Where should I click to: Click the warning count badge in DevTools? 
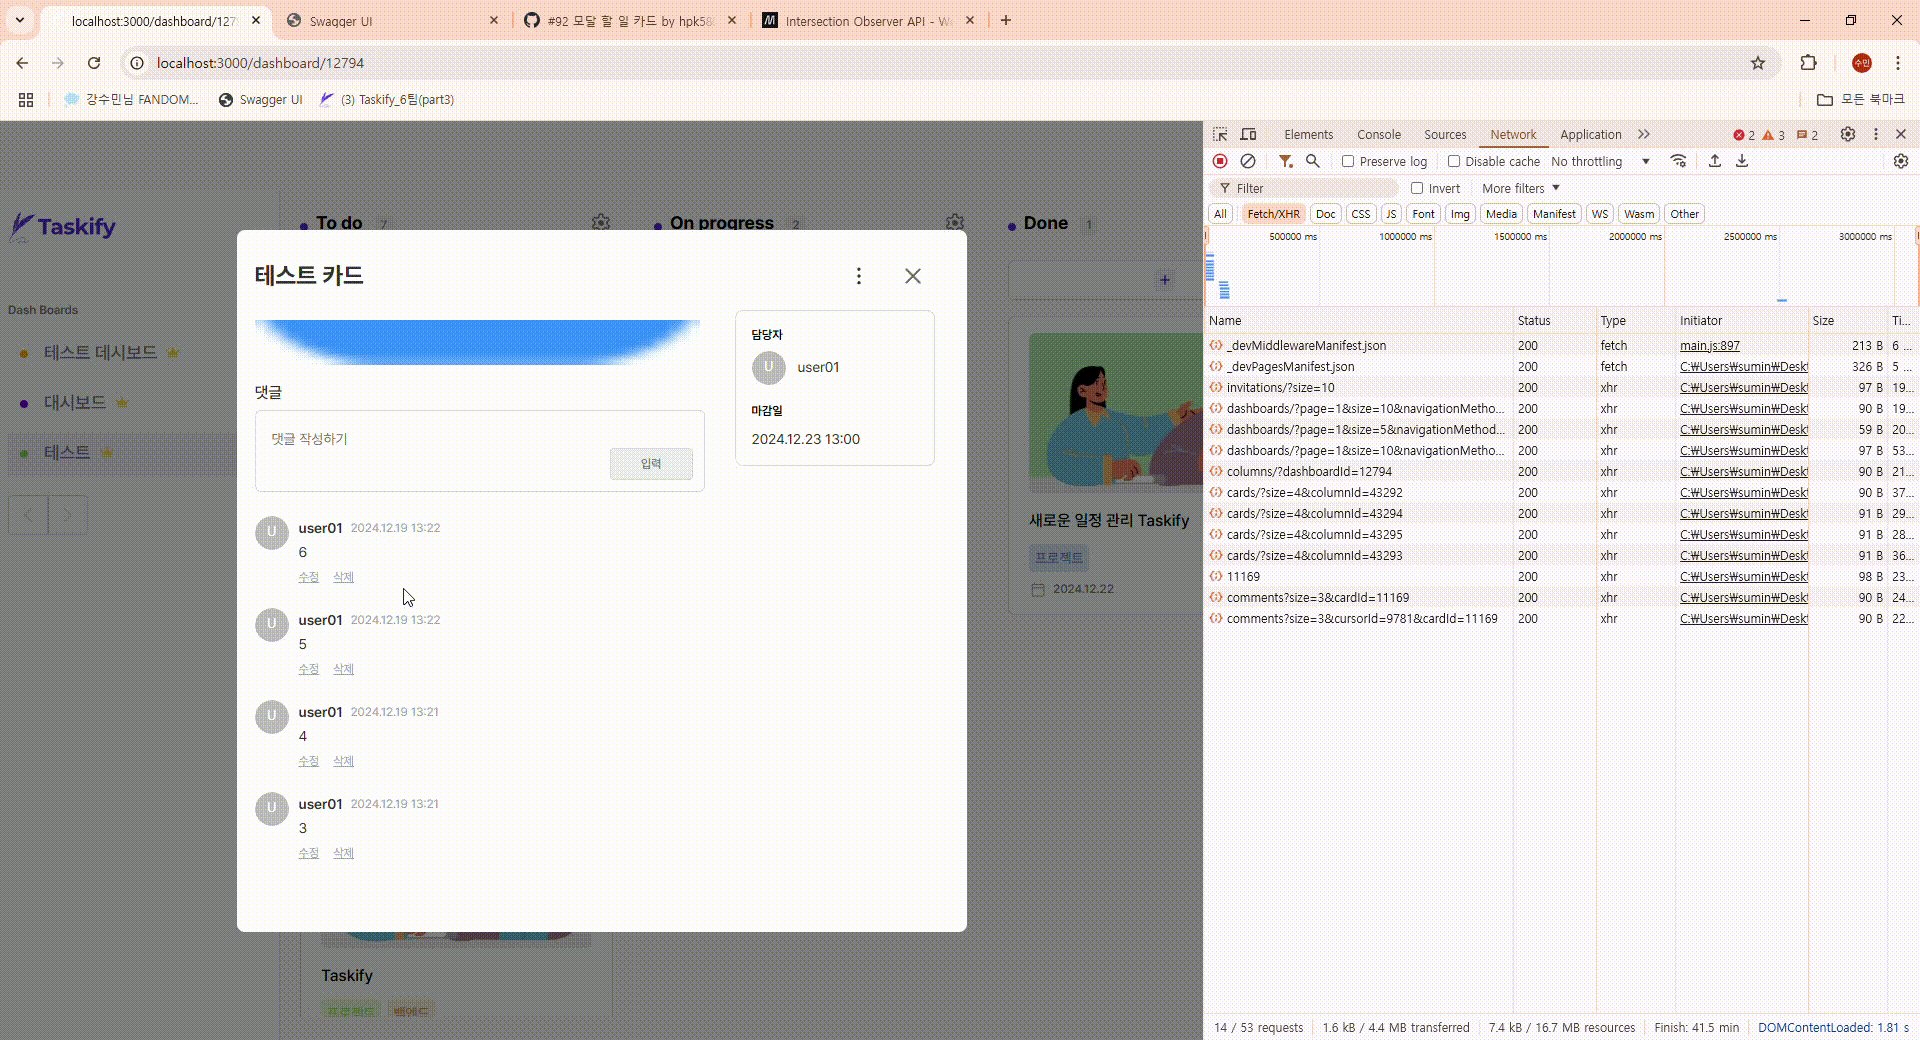pyautogui.click(x=1773, y=135)
